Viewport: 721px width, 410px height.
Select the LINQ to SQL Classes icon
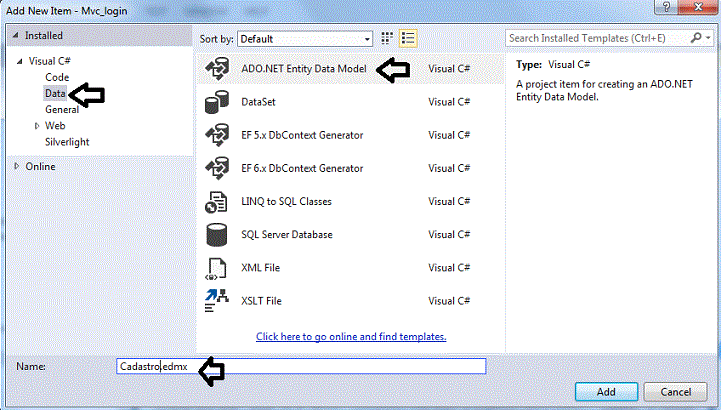tap(216, 202)
